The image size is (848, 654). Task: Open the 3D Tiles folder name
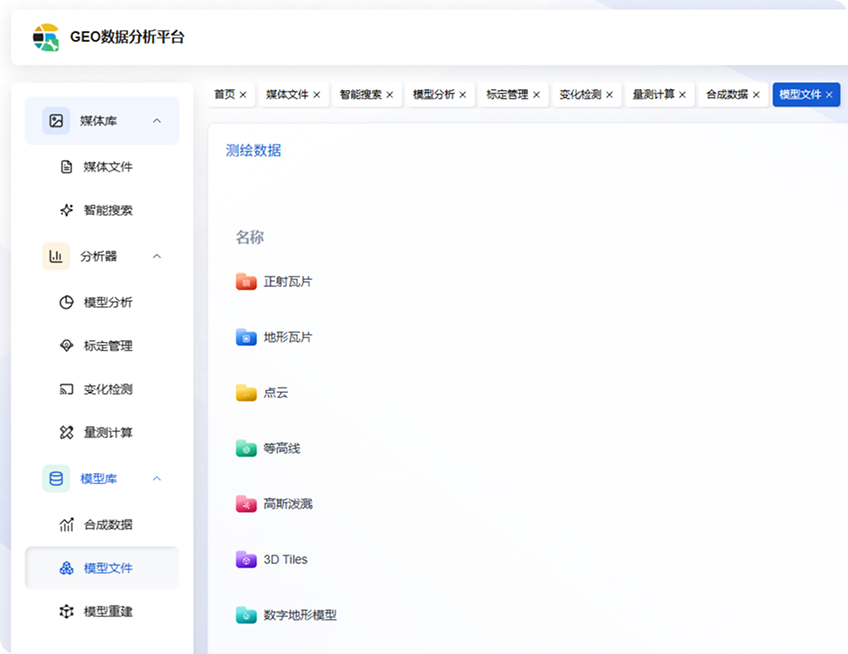[x=286, y=559]
